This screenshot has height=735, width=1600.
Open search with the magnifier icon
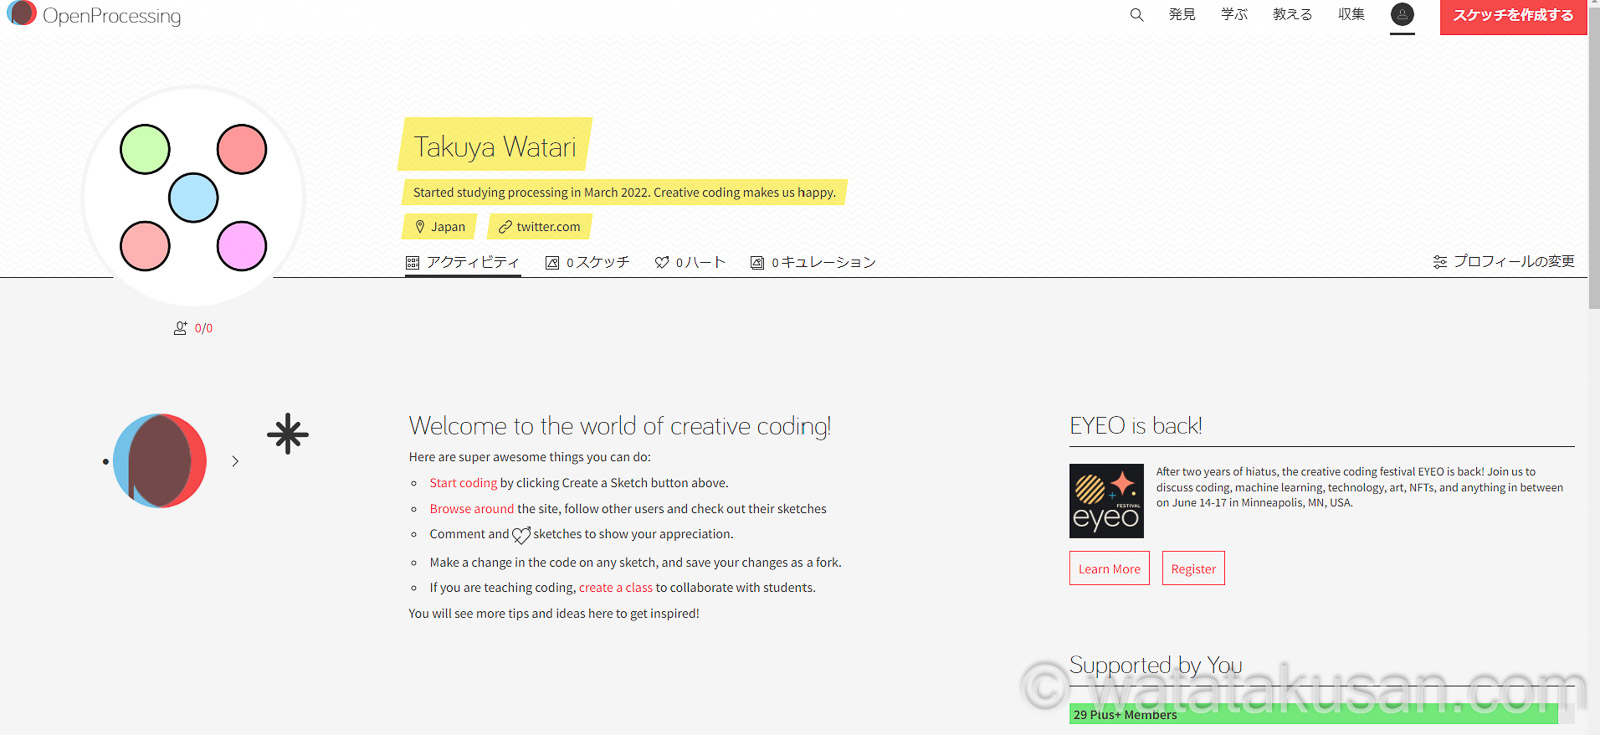tap(1136, 15)
